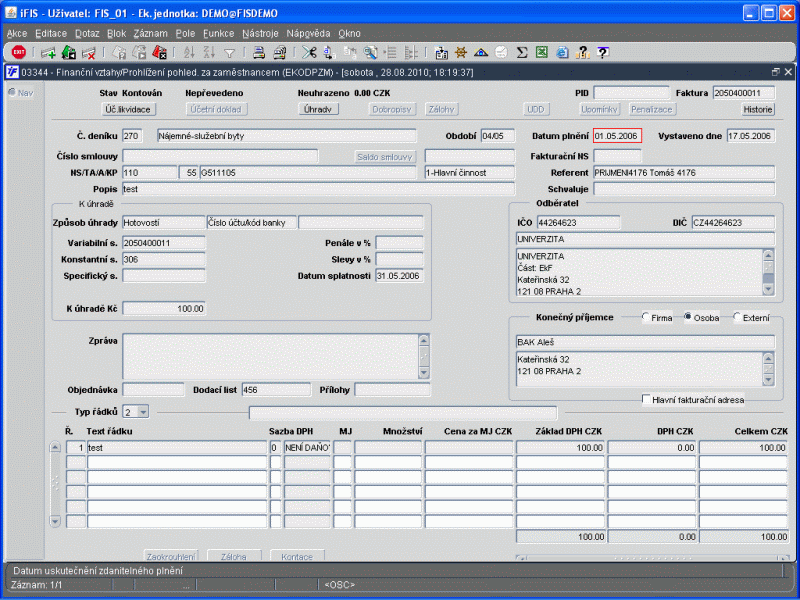The width and height of the screenshot is (800, 600).
Task: Enable the Hlavní fakturační adresa checkbox
Action: 647,400
